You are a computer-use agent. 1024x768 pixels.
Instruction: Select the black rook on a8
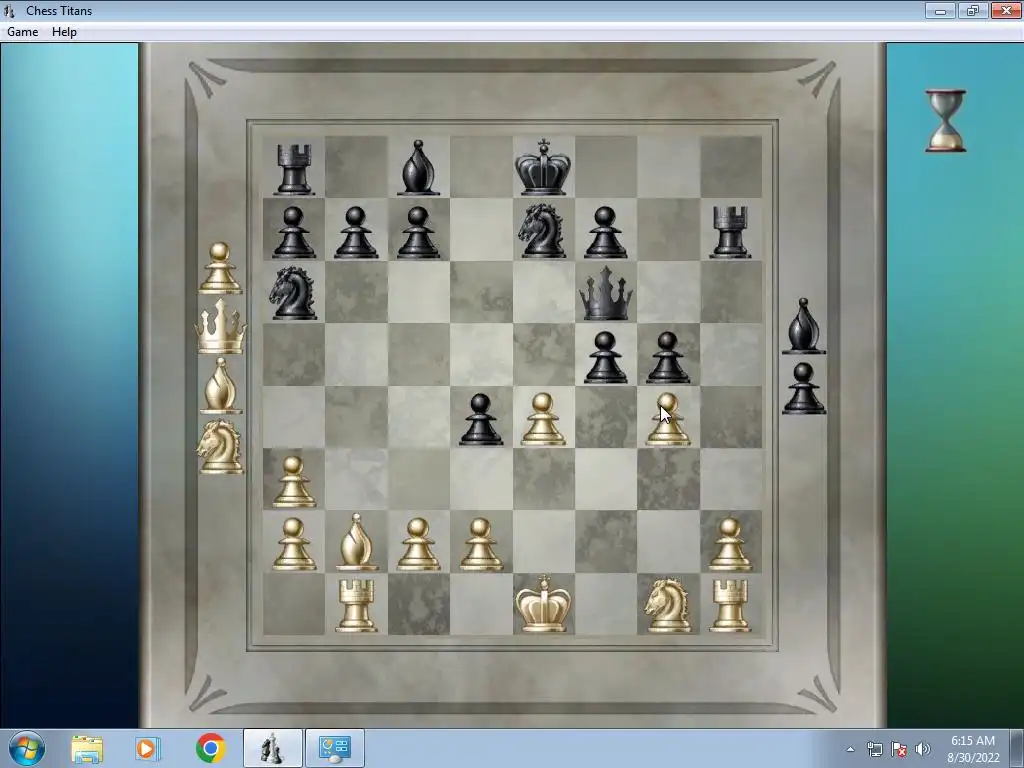pyautogui.click(x=293, y=170)
